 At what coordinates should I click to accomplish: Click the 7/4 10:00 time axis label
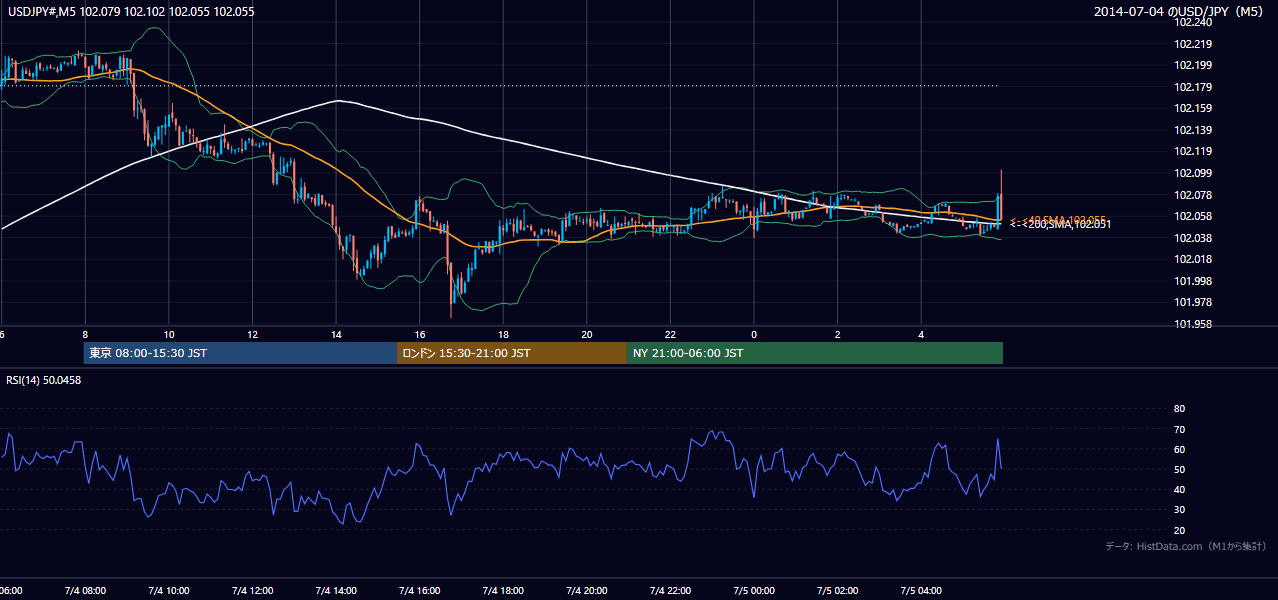[168, 590]
